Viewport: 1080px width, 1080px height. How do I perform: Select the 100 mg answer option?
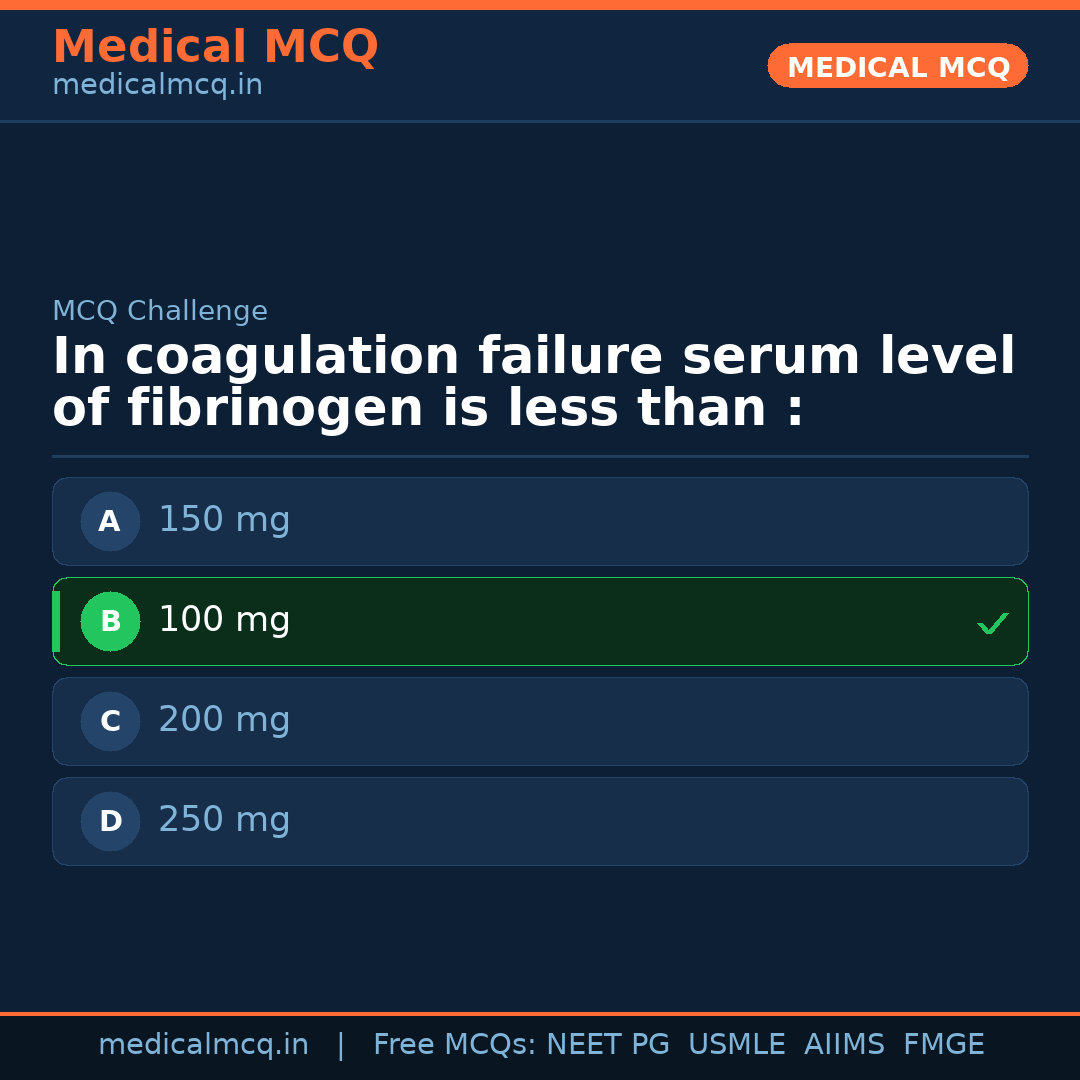pos(540,621)
